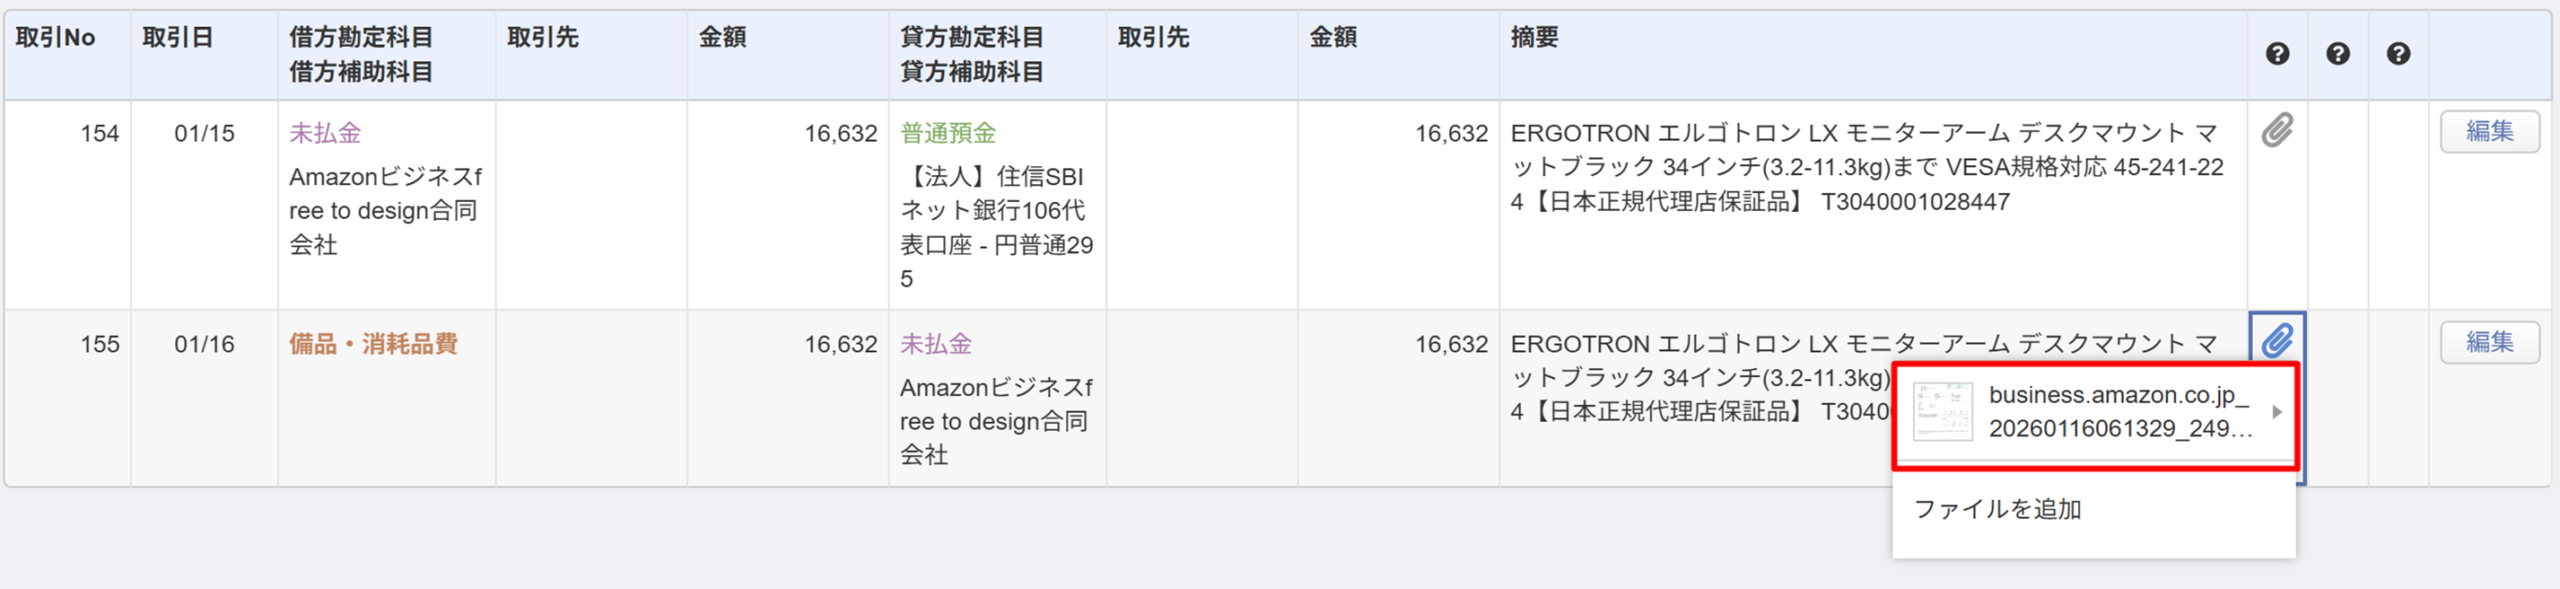Viewport: 2560px width, 589px height.
Task: Select ファイルを追加 menu entry
Action: coord(1997,510)
